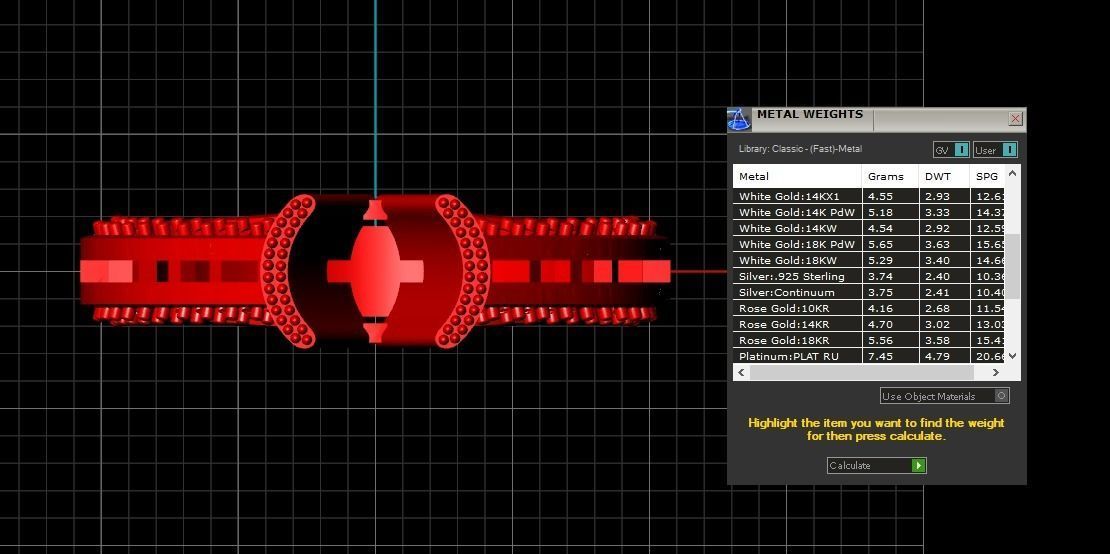
Task: Select the Platinum:PLAT RU row
Action: click(869, 356)
